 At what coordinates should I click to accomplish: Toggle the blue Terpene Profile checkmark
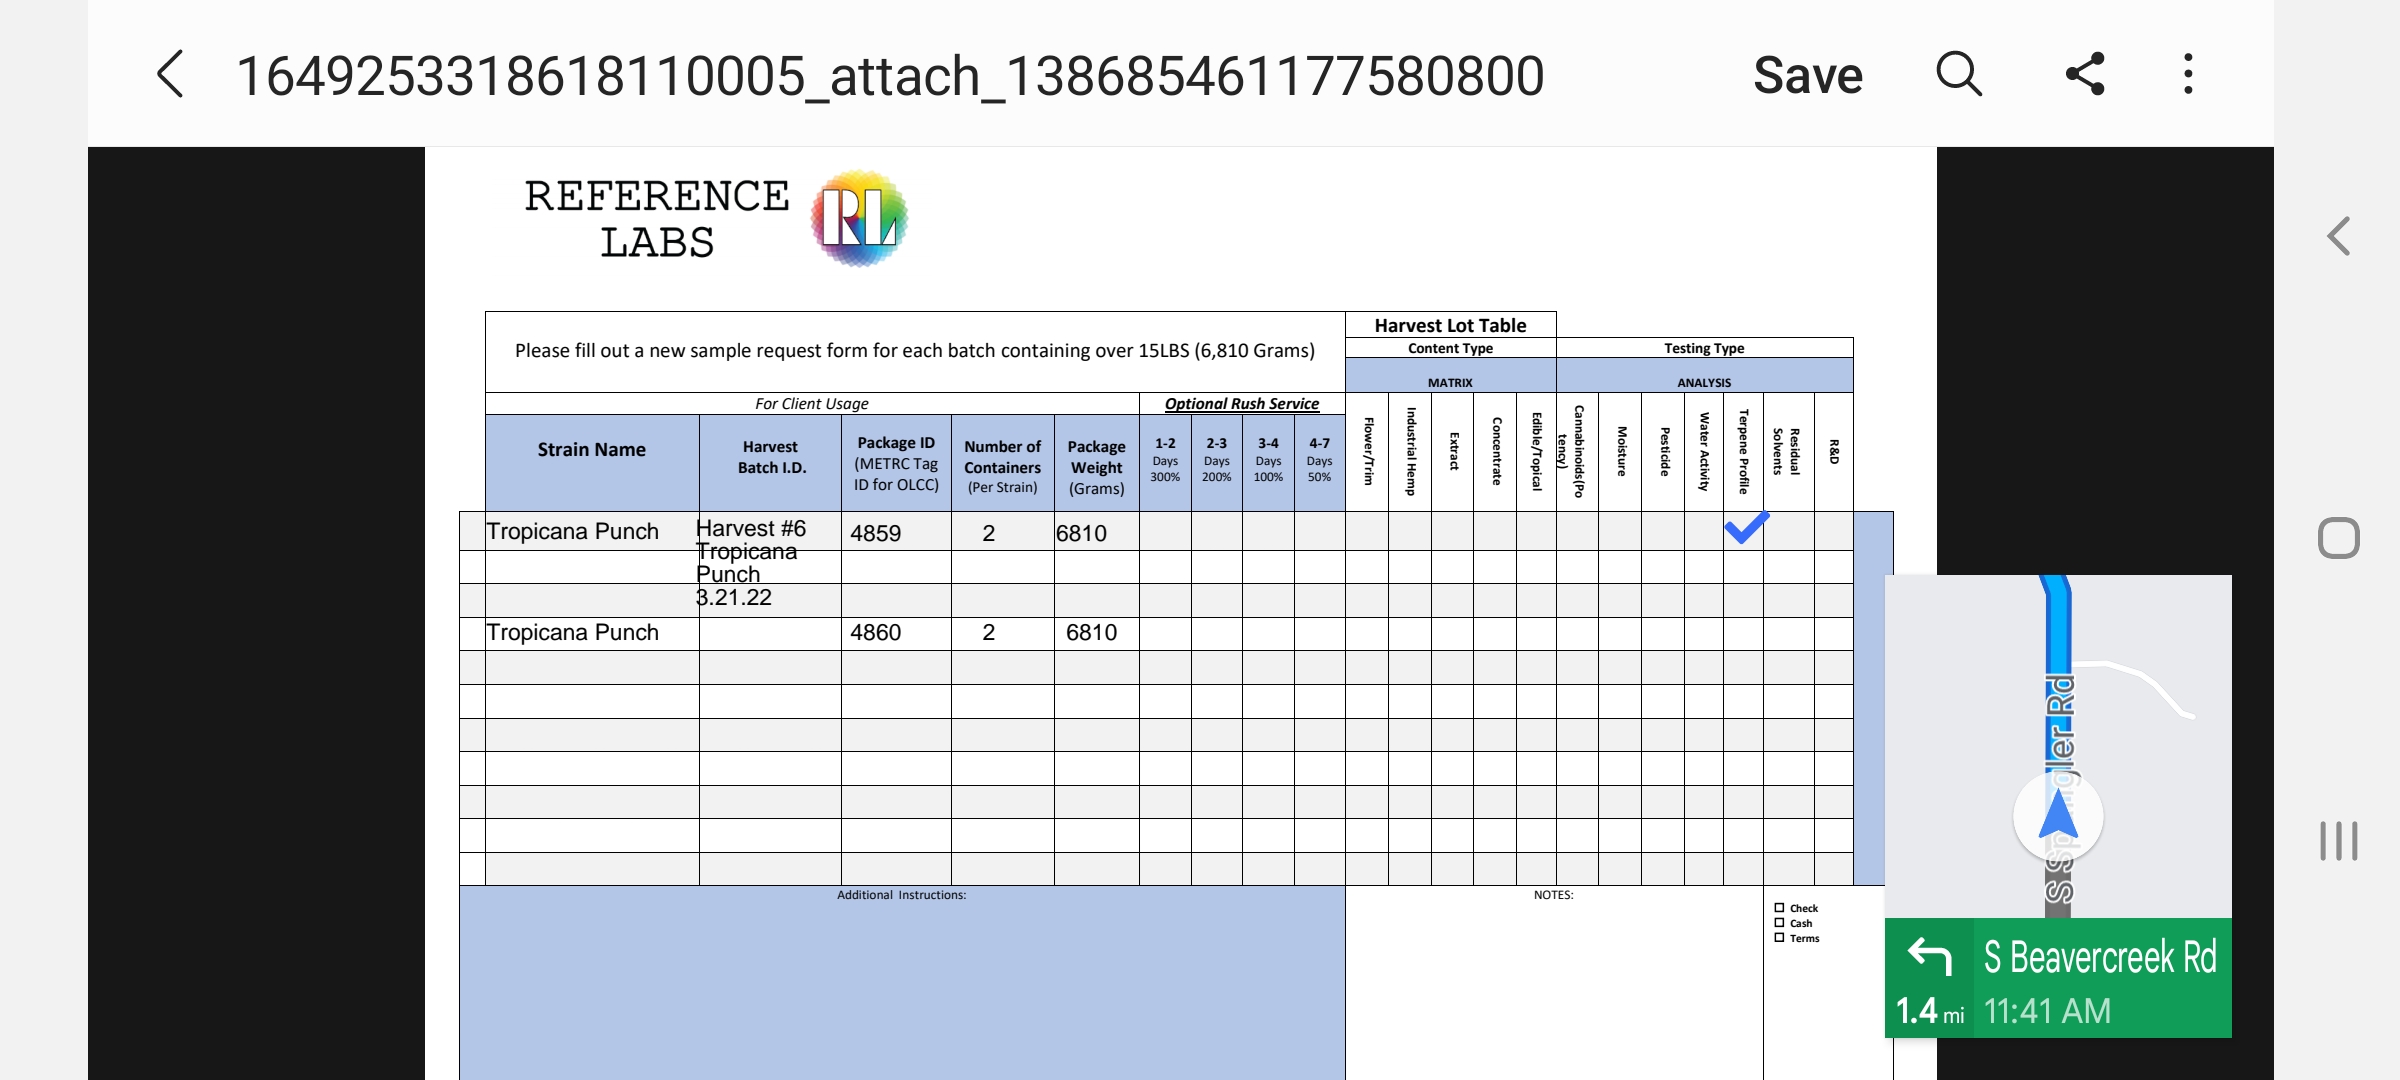tap(1745, 528)
